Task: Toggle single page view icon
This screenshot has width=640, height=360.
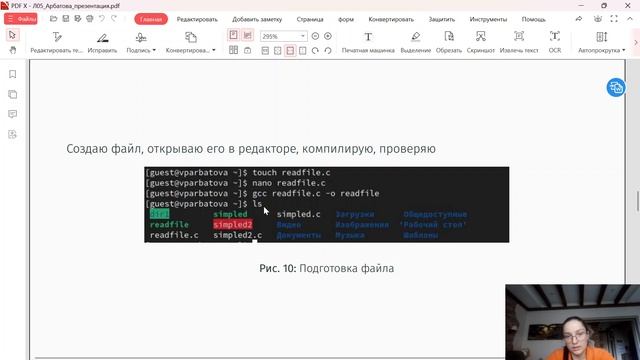Action: click(233, 36)
